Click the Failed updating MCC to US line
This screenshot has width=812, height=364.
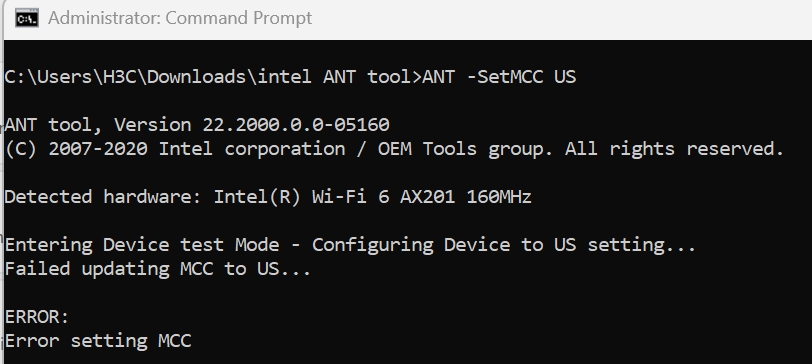[158, 269]
